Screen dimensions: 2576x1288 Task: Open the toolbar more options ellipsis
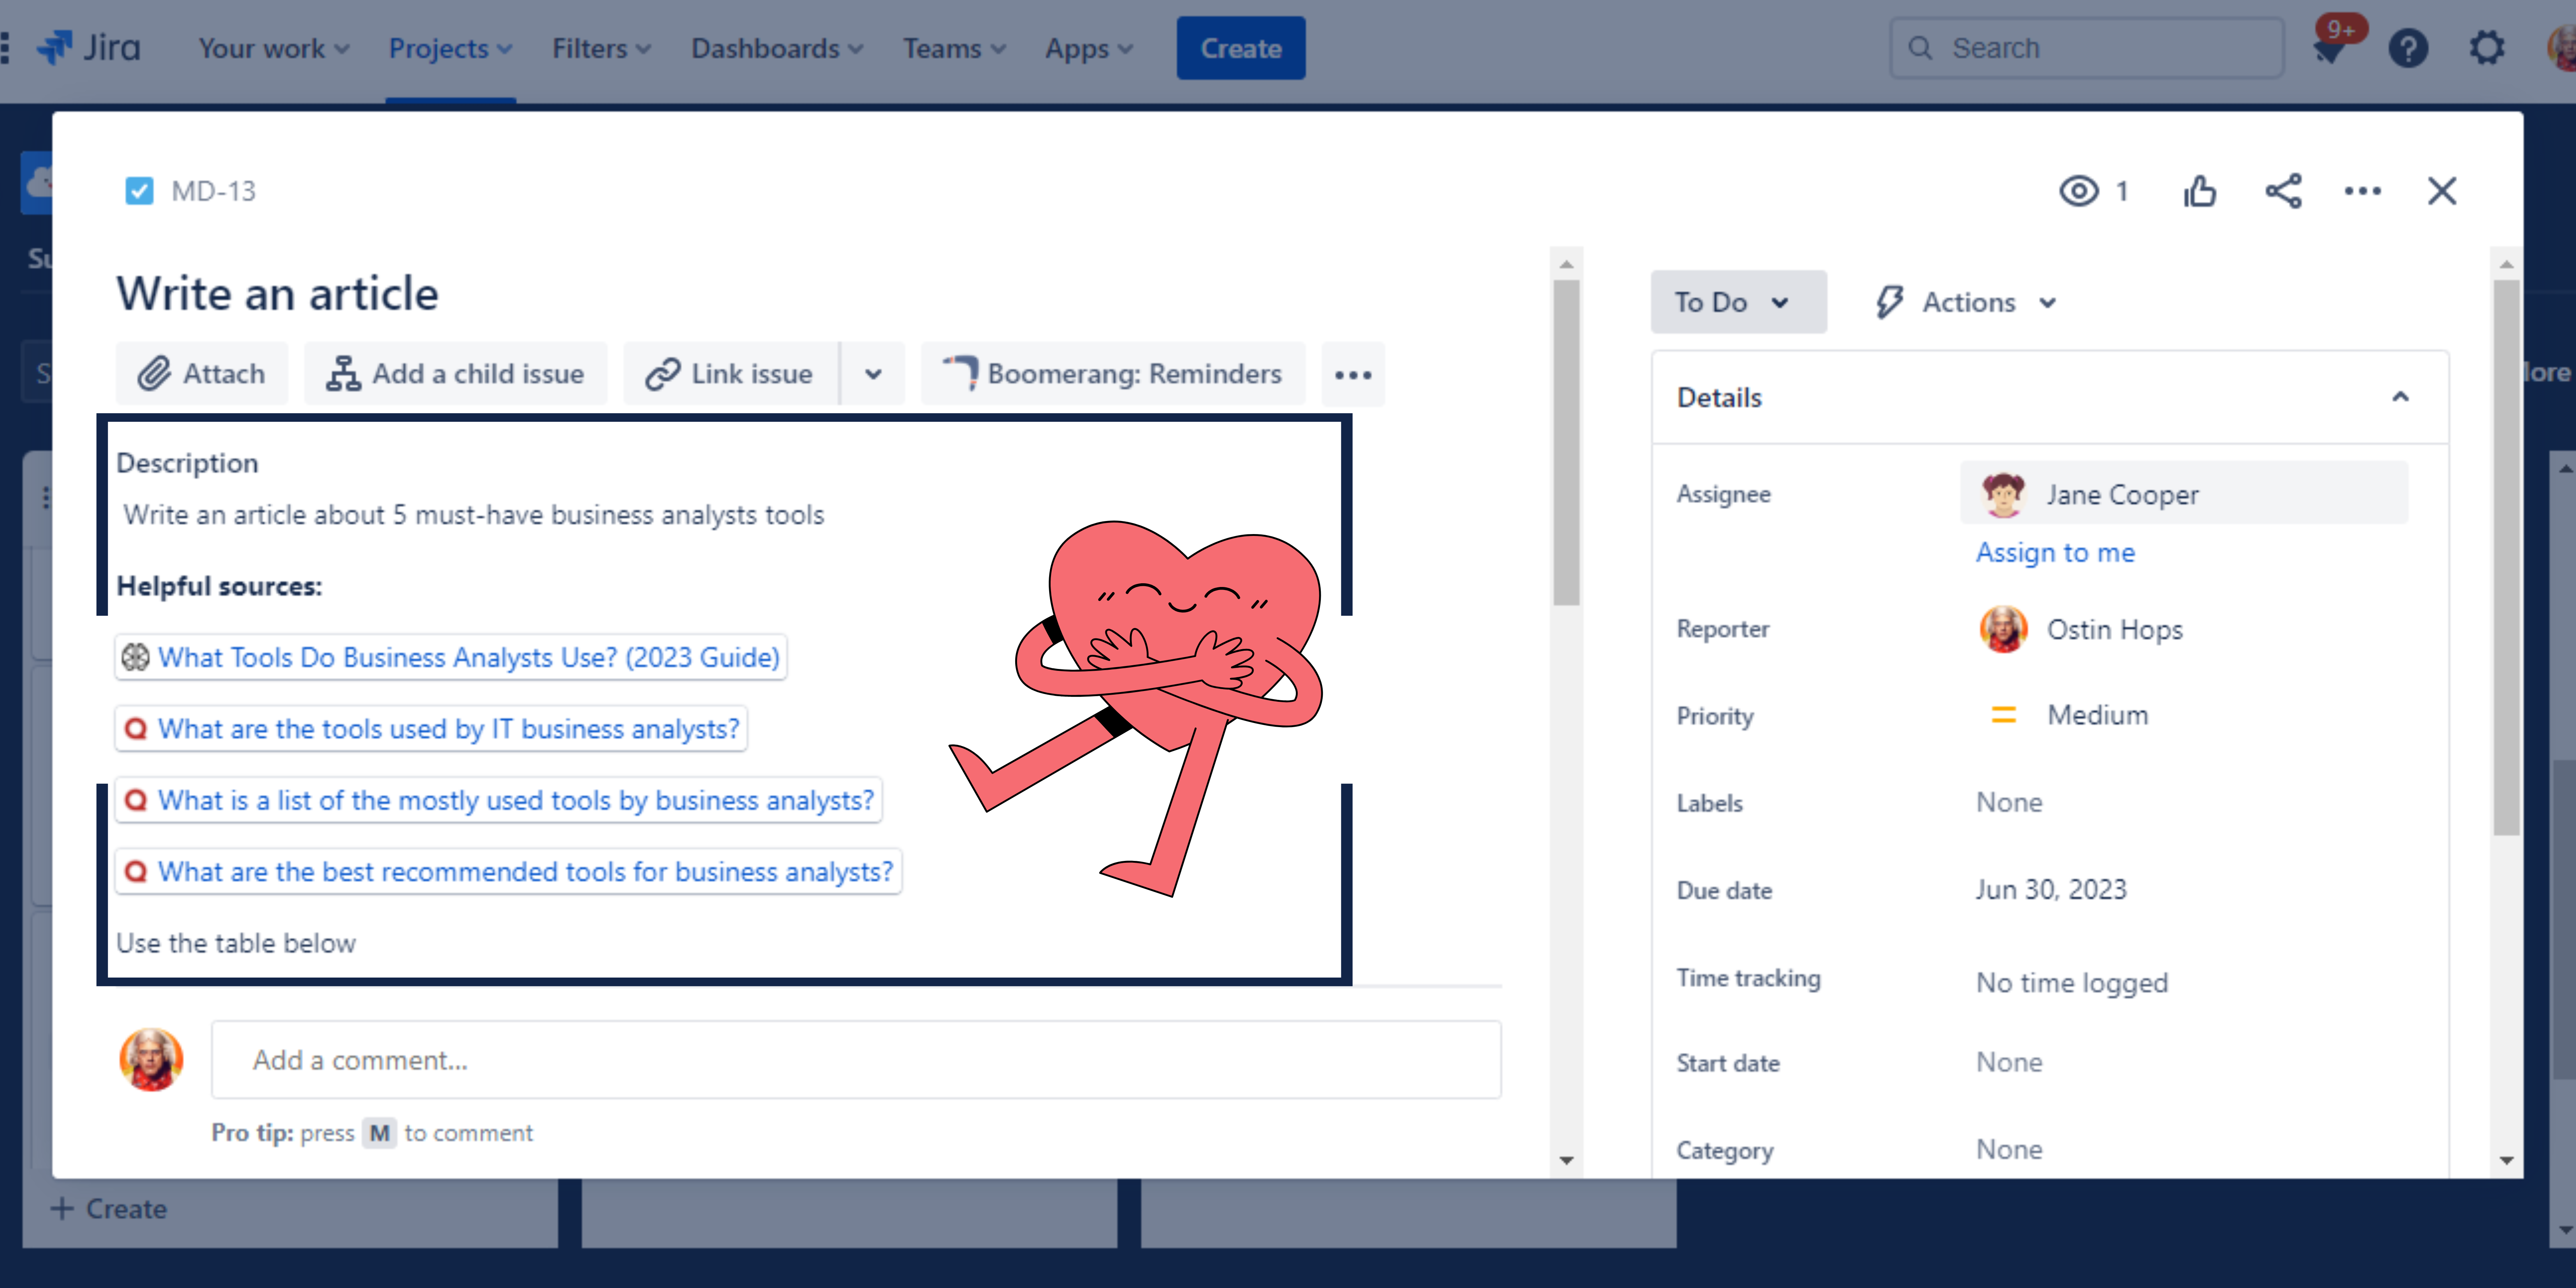click(1353, 374)
